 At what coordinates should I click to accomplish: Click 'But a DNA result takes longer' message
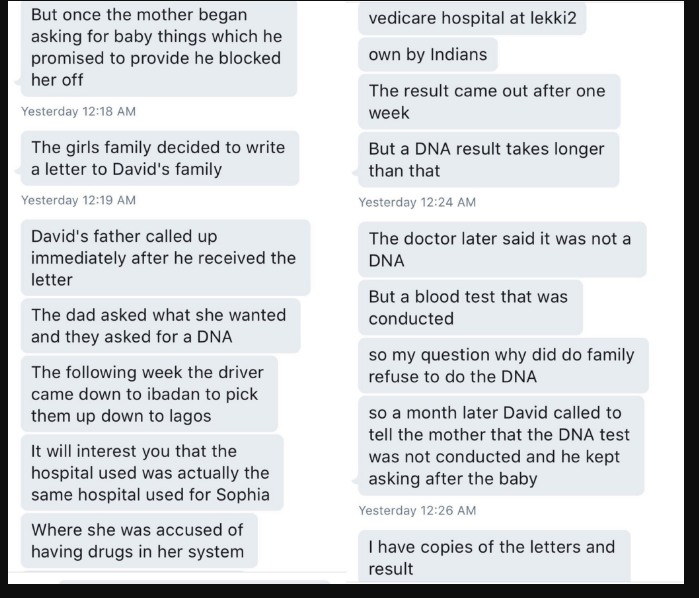click(489, 160)
